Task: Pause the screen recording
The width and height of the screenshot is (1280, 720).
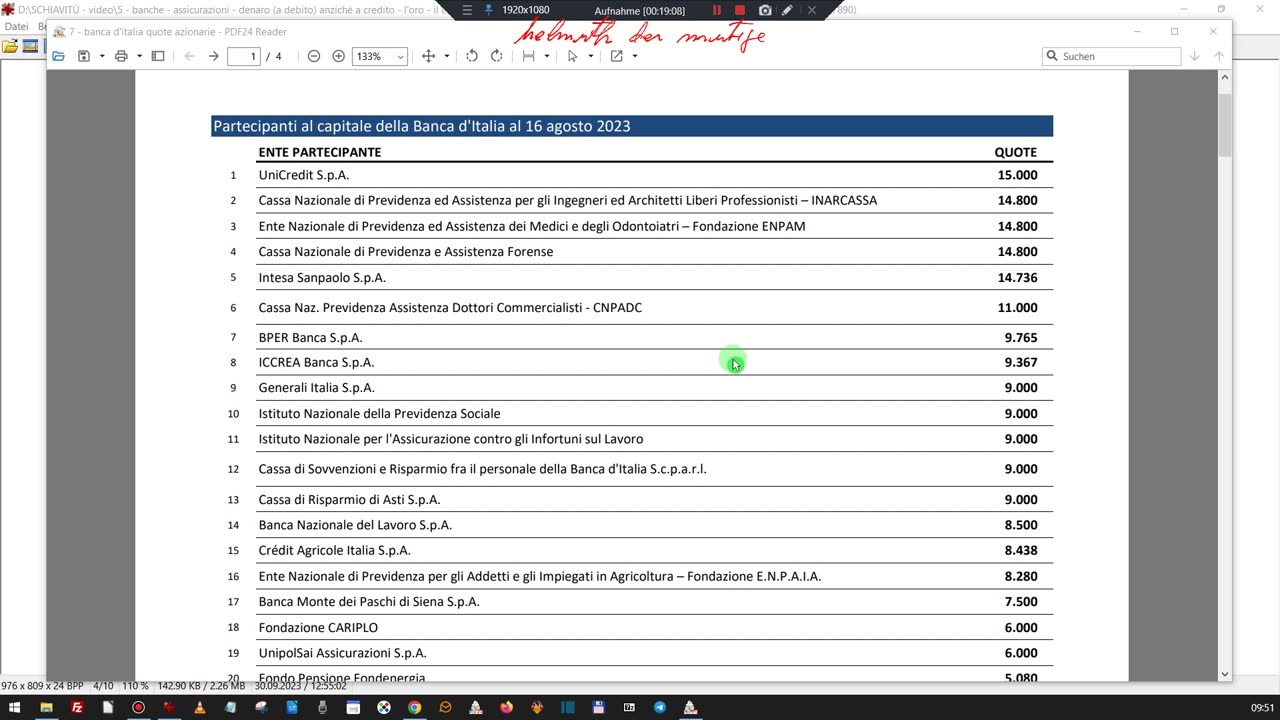Action: point(716,10)
